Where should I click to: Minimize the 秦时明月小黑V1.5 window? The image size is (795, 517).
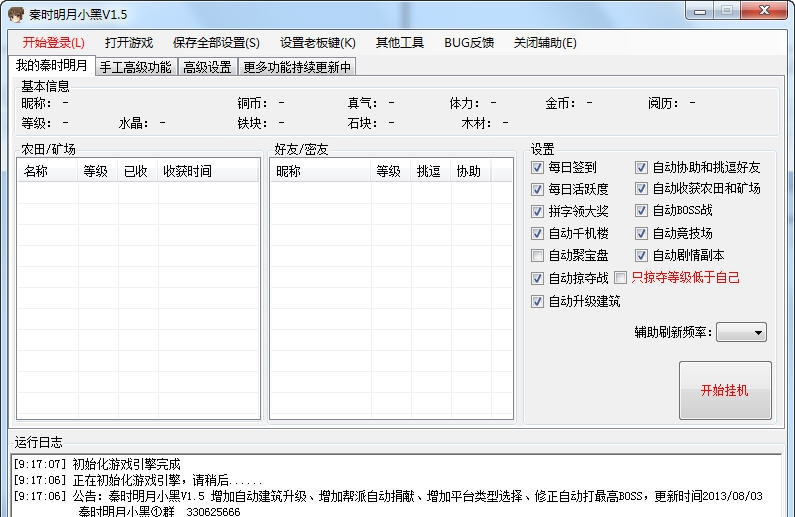click(700, 11)
